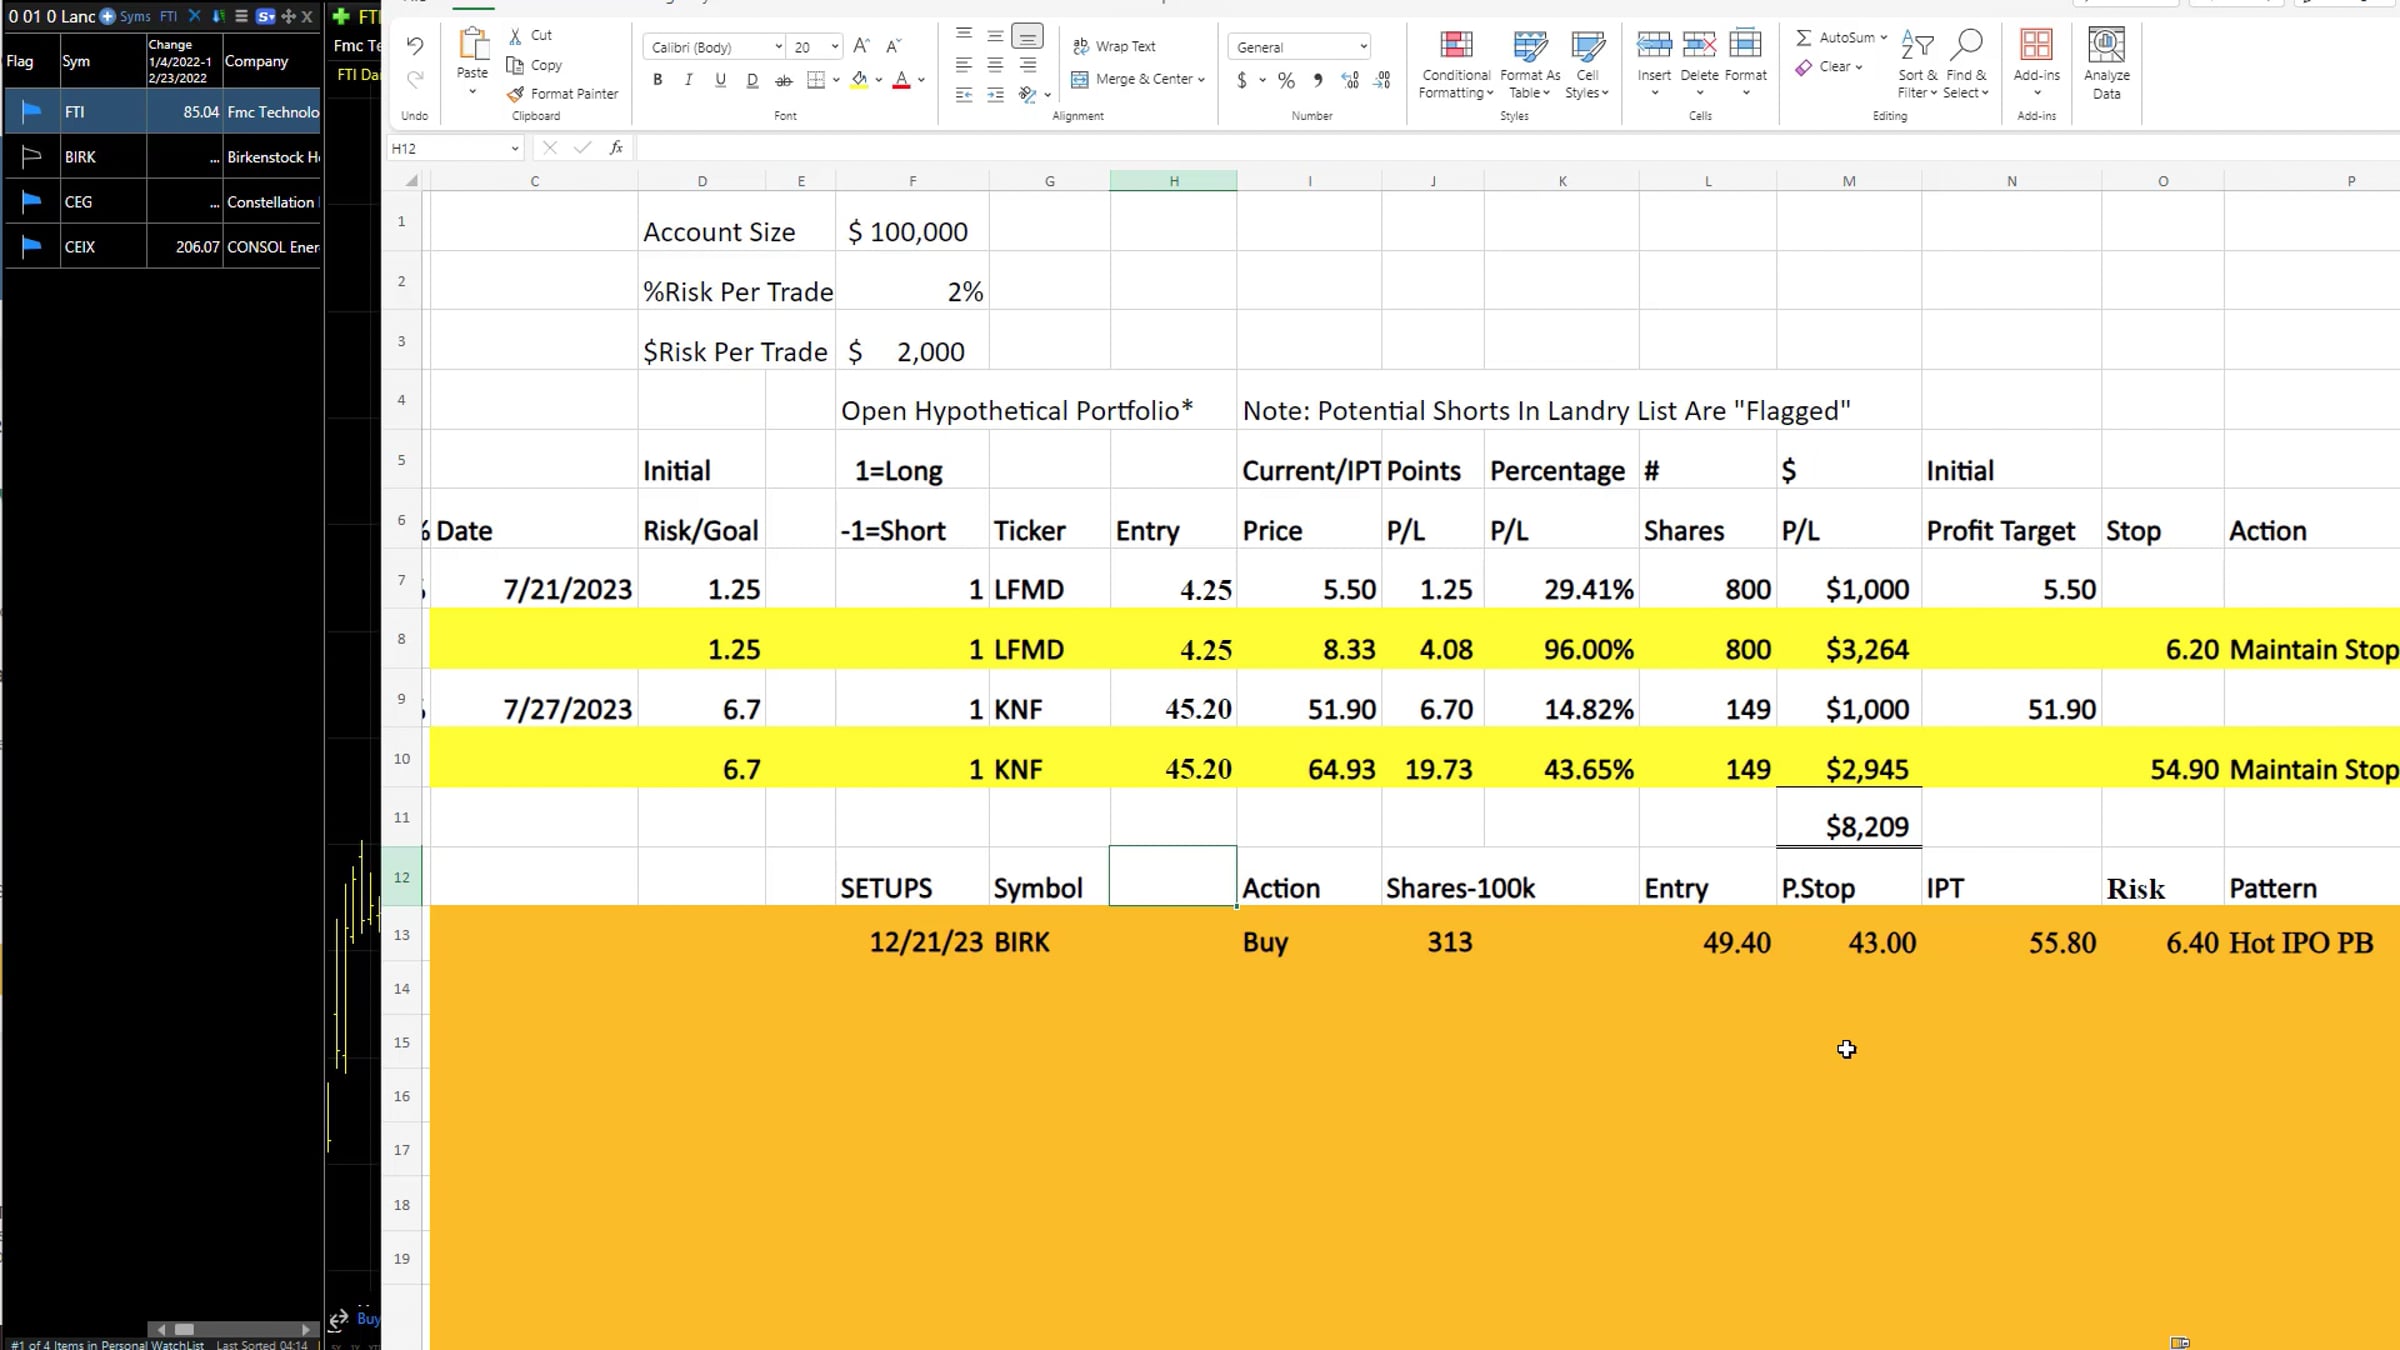
Task: Decrease decimal places
Action: tap(1382, 81)
